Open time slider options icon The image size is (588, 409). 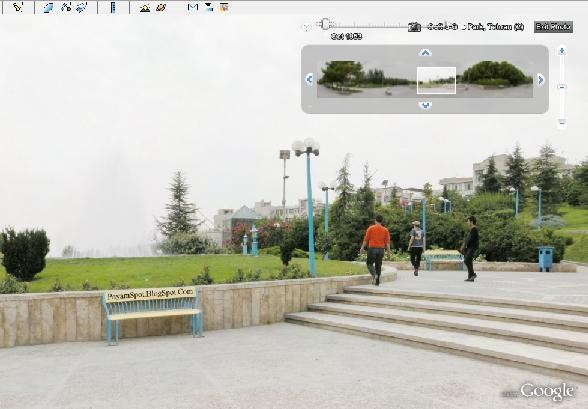point(306,27)
